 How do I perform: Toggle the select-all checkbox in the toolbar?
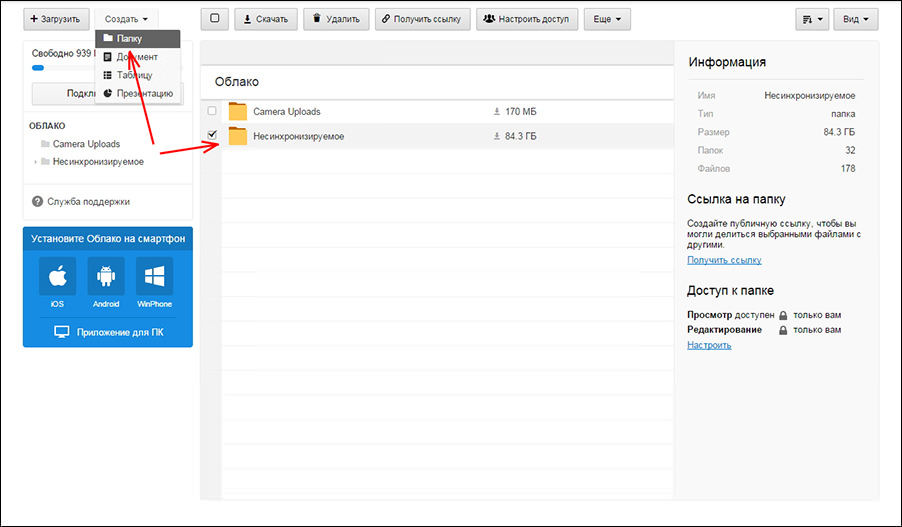coord(214,19)
